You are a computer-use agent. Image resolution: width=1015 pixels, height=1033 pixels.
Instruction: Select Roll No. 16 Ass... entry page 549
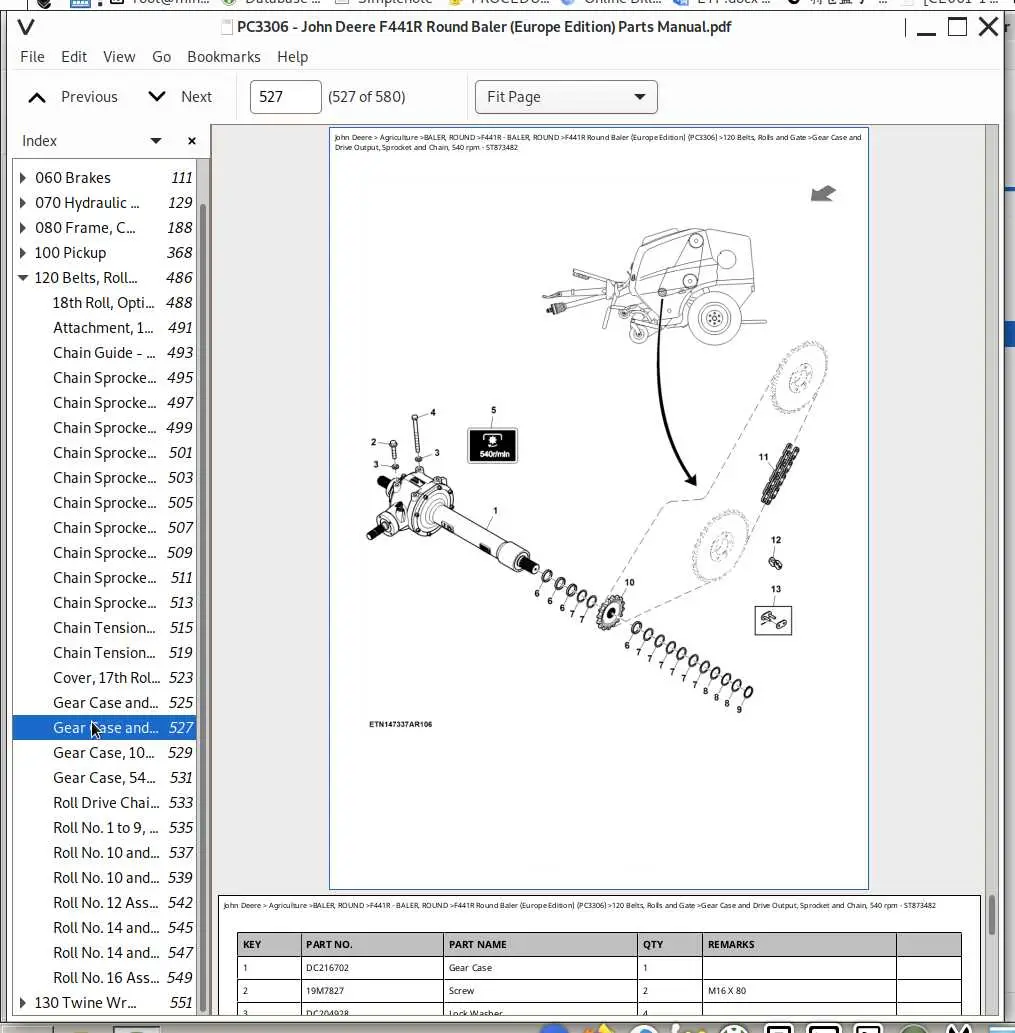[x=104, y=978]
